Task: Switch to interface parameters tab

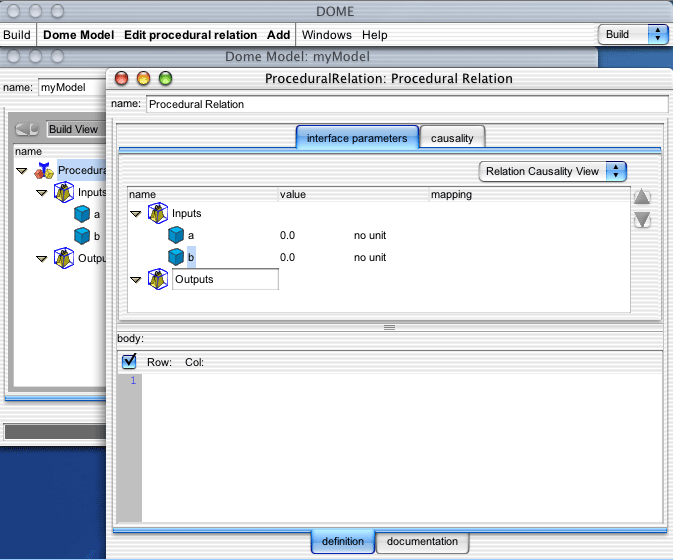Action: coord(357,138)
